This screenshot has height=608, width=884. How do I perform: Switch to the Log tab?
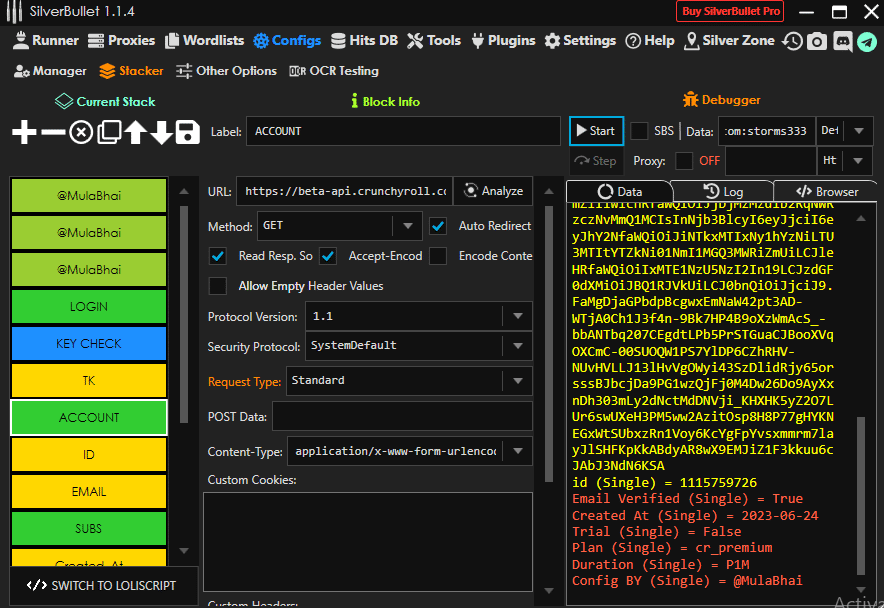pyautogui.click(x=723, y=191)
